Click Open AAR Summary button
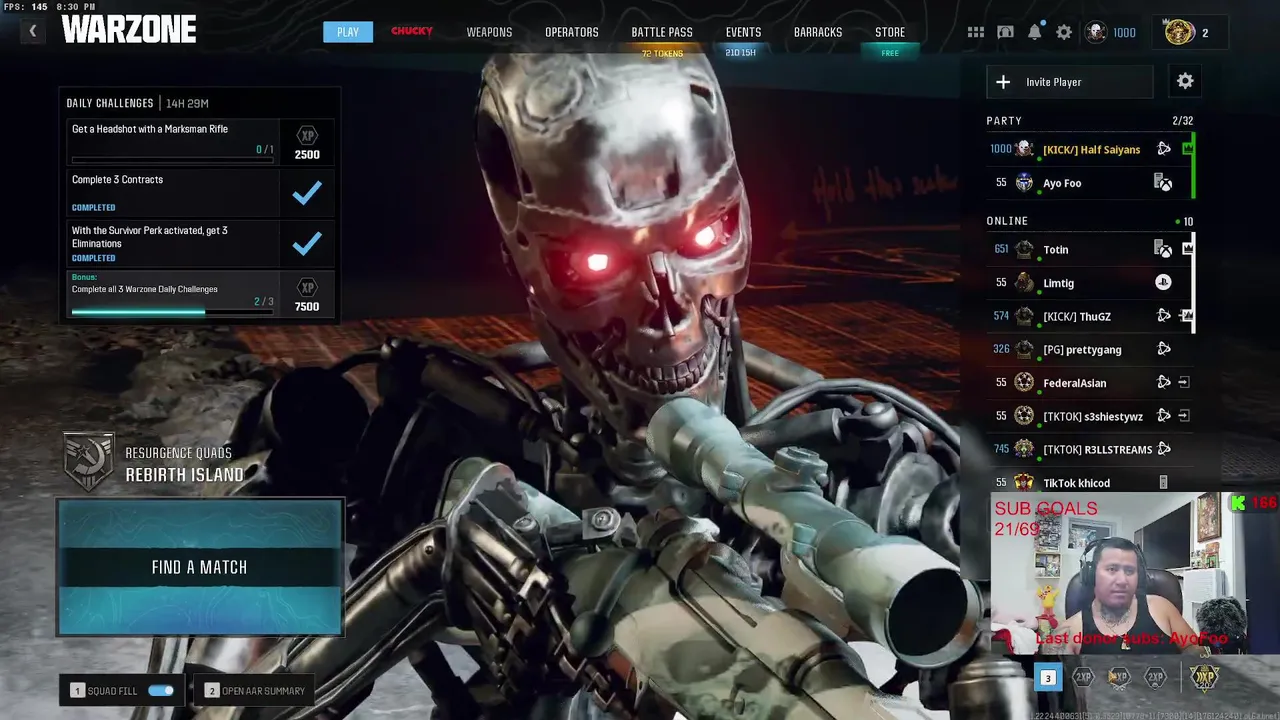This screenshot has height=720, width=1280. (255, 690)
